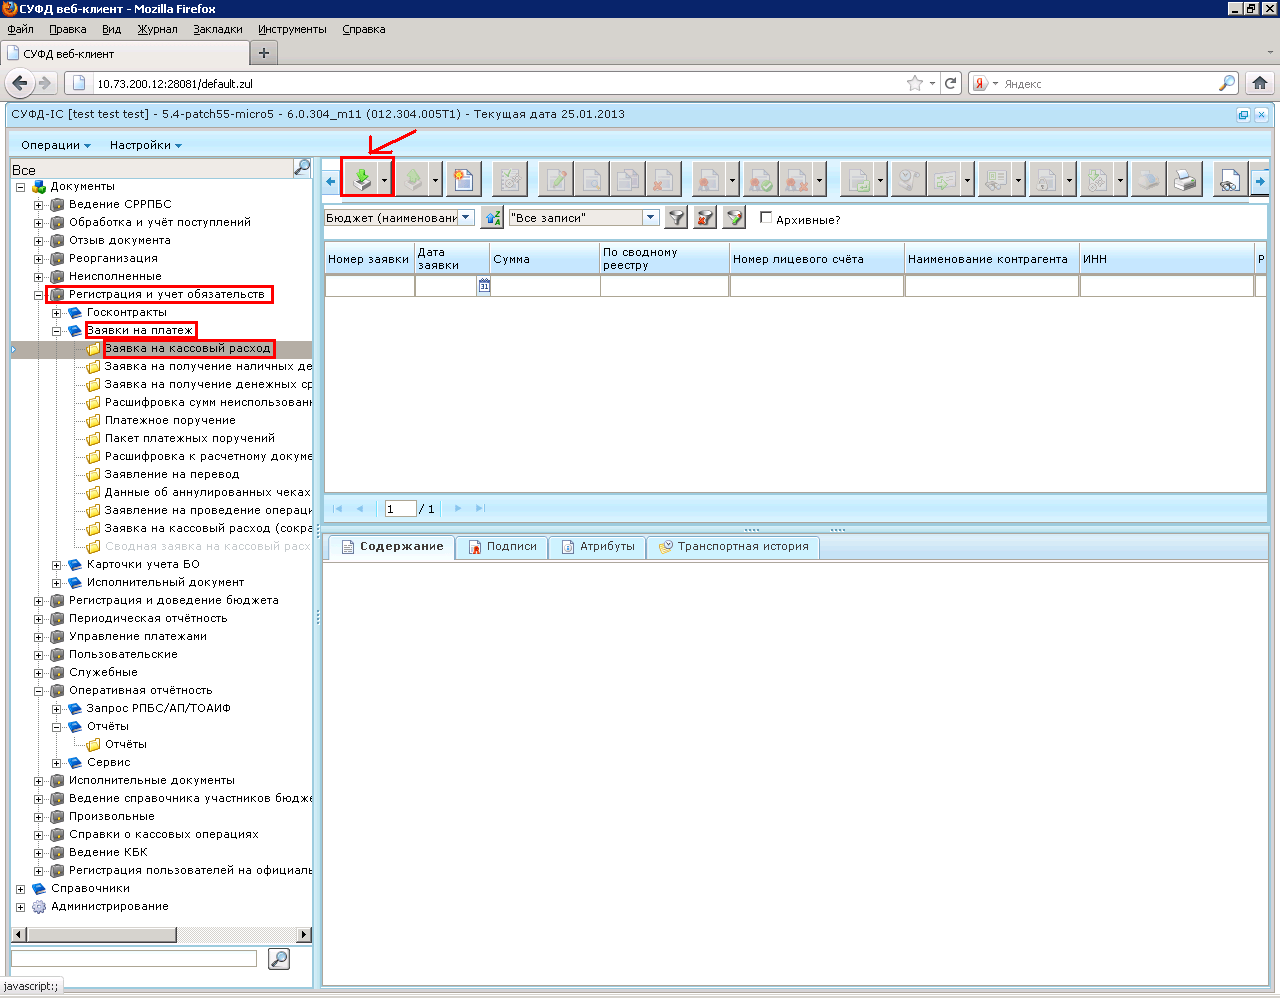Open a new browser tab with plus button
Viewport: 1280px width, 998px height.
pos(264,53)
